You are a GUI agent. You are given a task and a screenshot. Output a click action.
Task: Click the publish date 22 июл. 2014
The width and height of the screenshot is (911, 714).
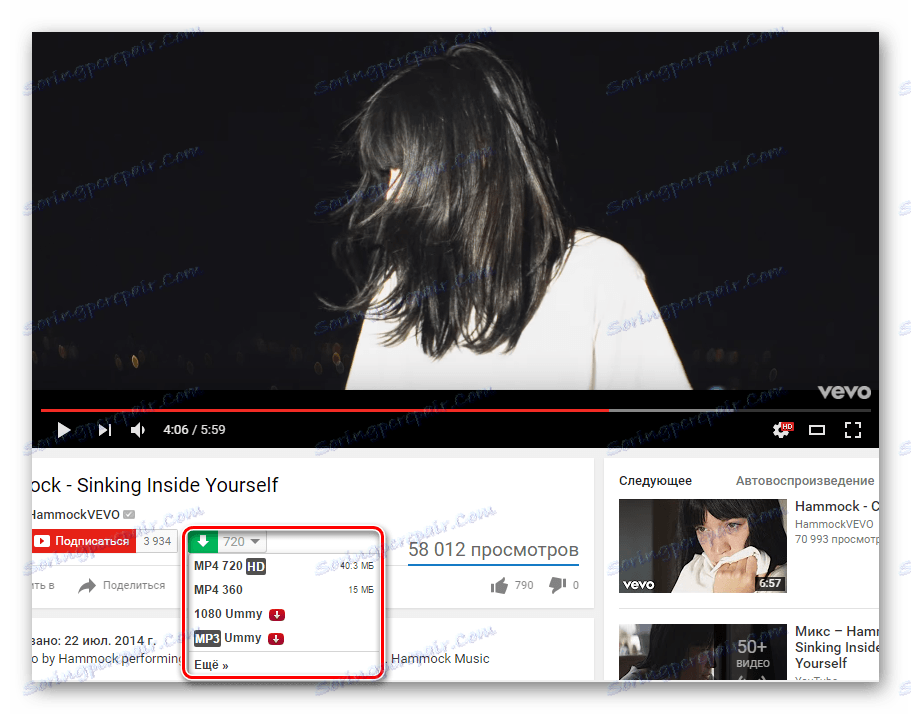coord(110,641)
